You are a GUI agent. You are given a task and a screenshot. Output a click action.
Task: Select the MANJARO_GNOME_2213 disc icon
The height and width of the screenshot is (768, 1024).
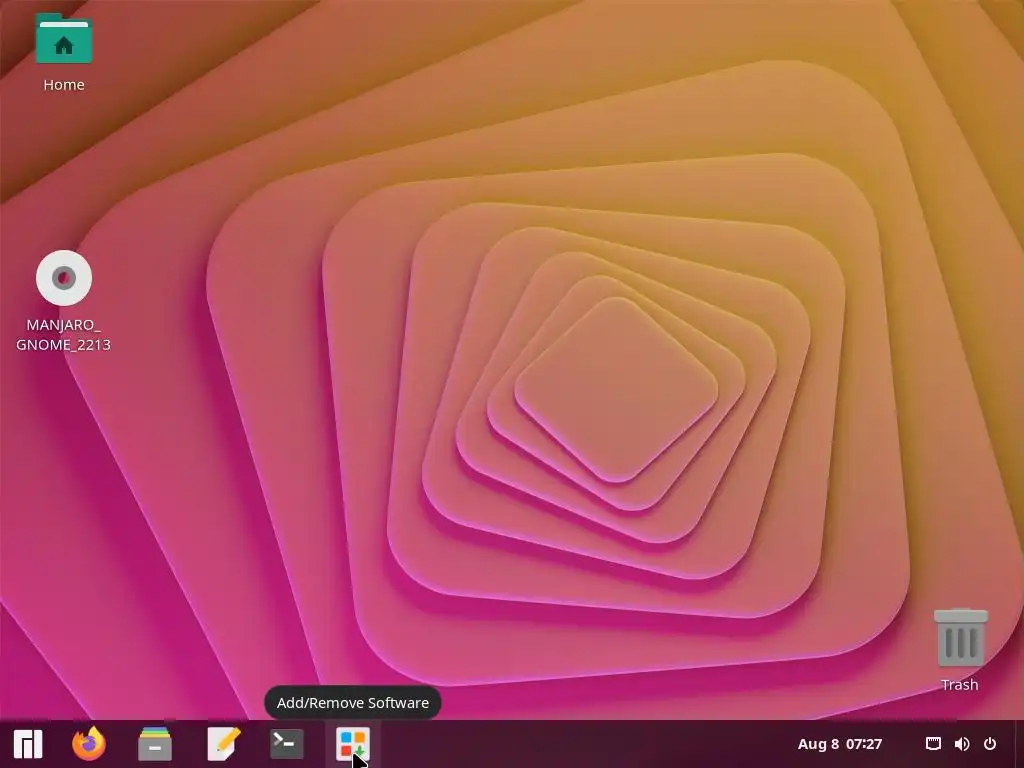click(x=63, y=278)
